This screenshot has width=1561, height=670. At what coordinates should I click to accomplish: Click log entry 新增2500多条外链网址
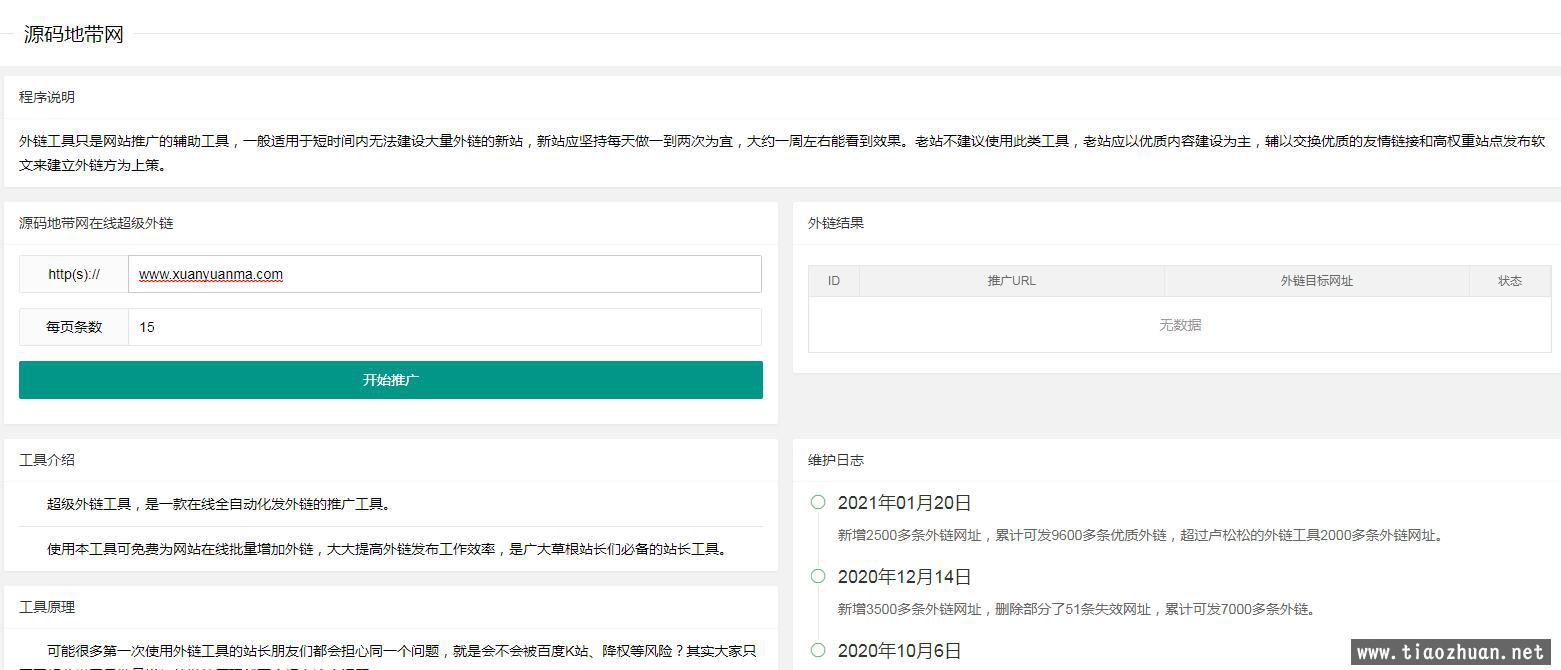click(1140, 535)
